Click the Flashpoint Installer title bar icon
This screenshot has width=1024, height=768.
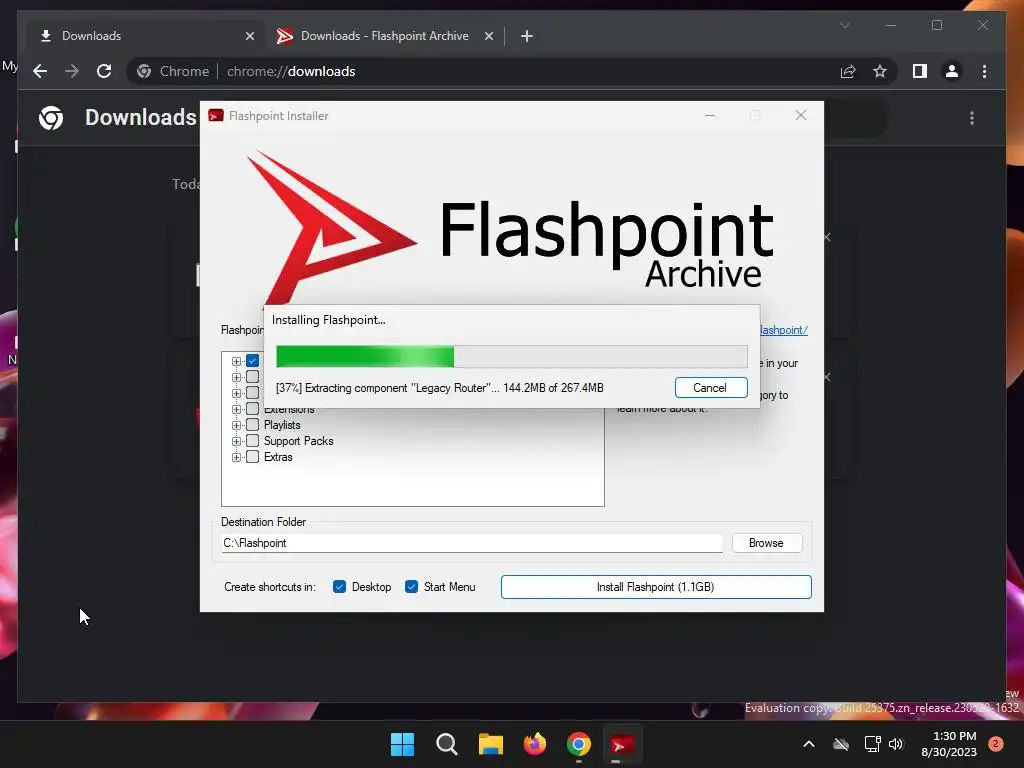pos(216,116)
